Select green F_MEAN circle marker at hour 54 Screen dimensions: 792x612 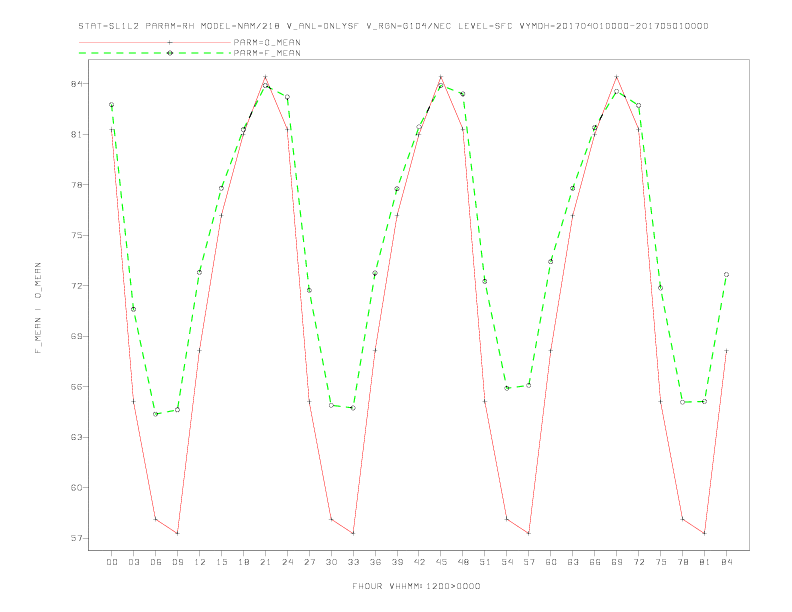(507, 388)
